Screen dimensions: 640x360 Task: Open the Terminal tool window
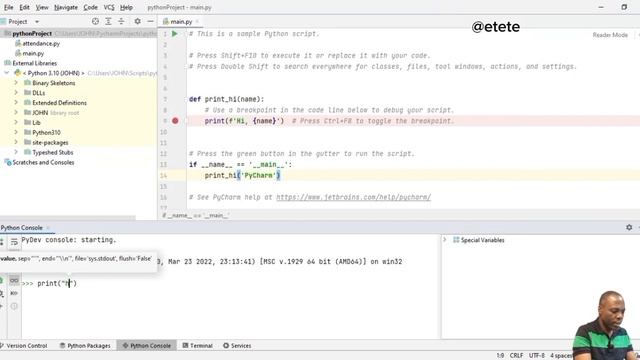(198, 346)
